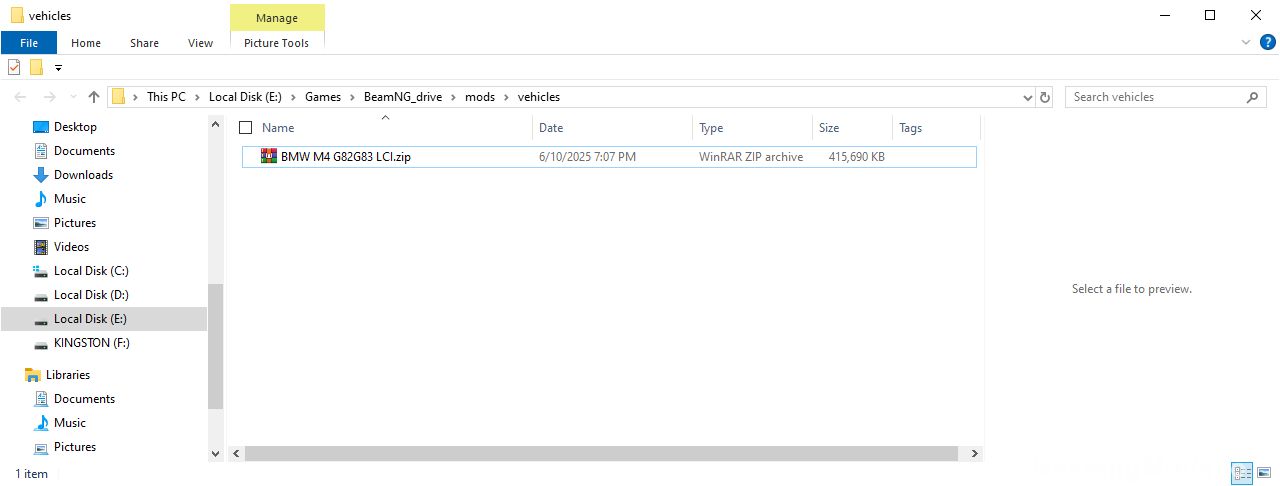The width and height of the screenshot is (1280, 486).
Task: Go back with the Back arrow
Action: pyautogui.click(x=21, y=97)
